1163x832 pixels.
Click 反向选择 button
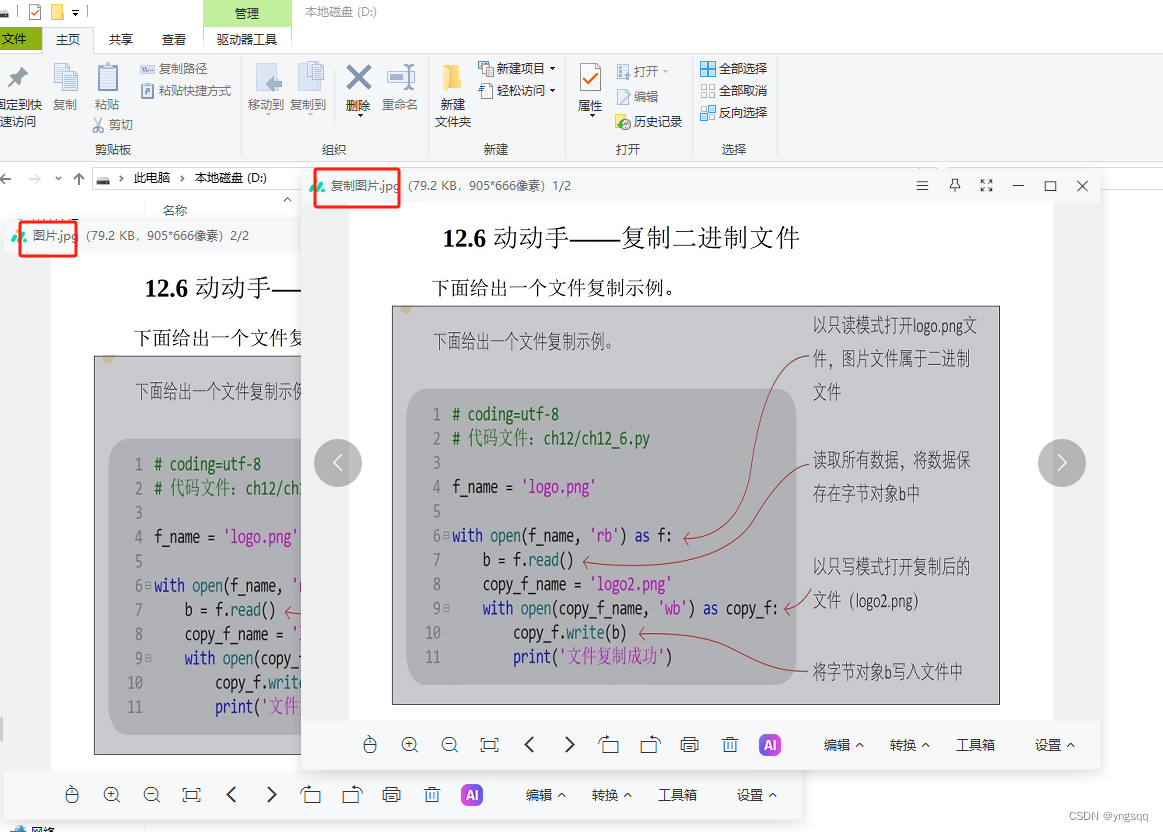734,113
